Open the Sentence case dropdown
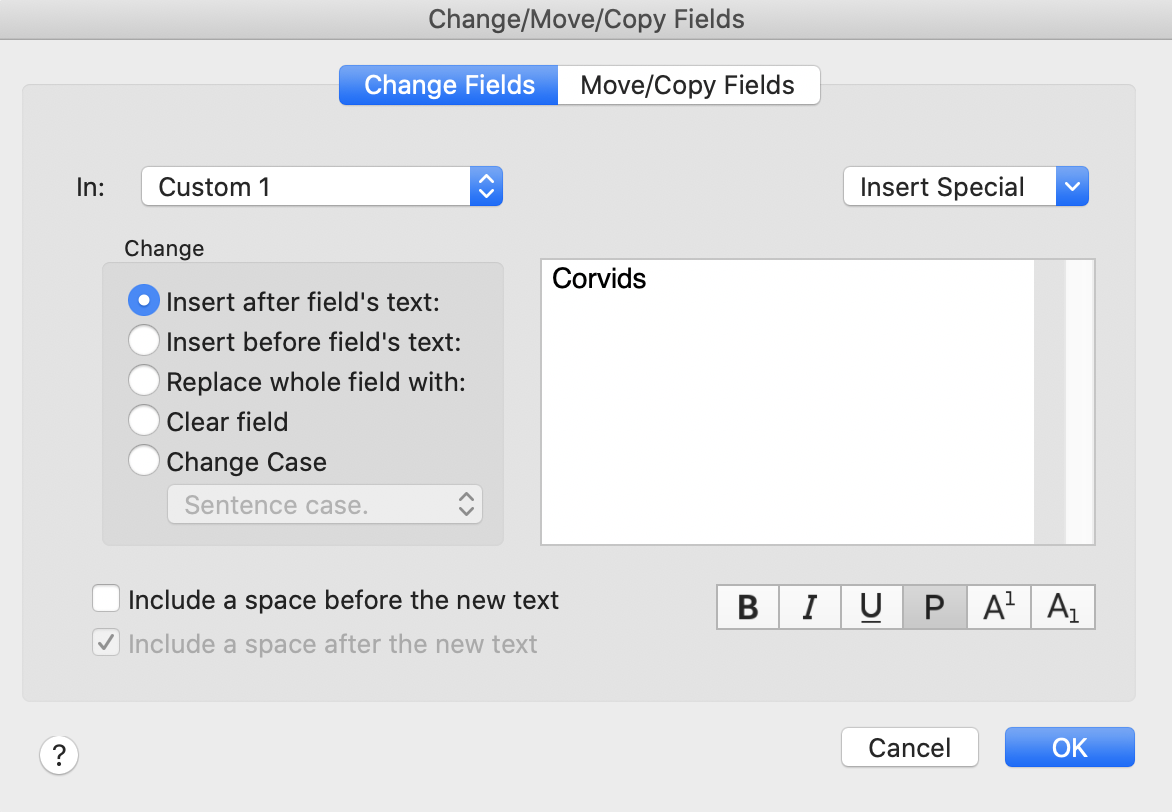Viewport: 1172px width, 812px height. (325, 505)
